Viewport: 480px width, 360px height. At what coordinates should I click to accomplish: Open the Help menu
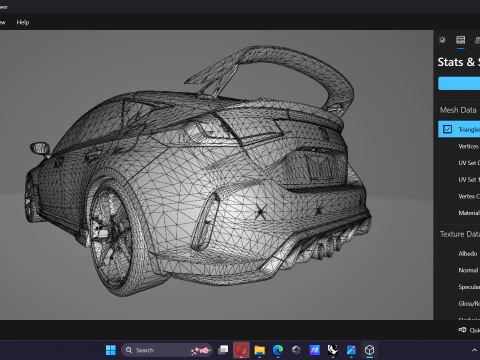coord(23,22)
